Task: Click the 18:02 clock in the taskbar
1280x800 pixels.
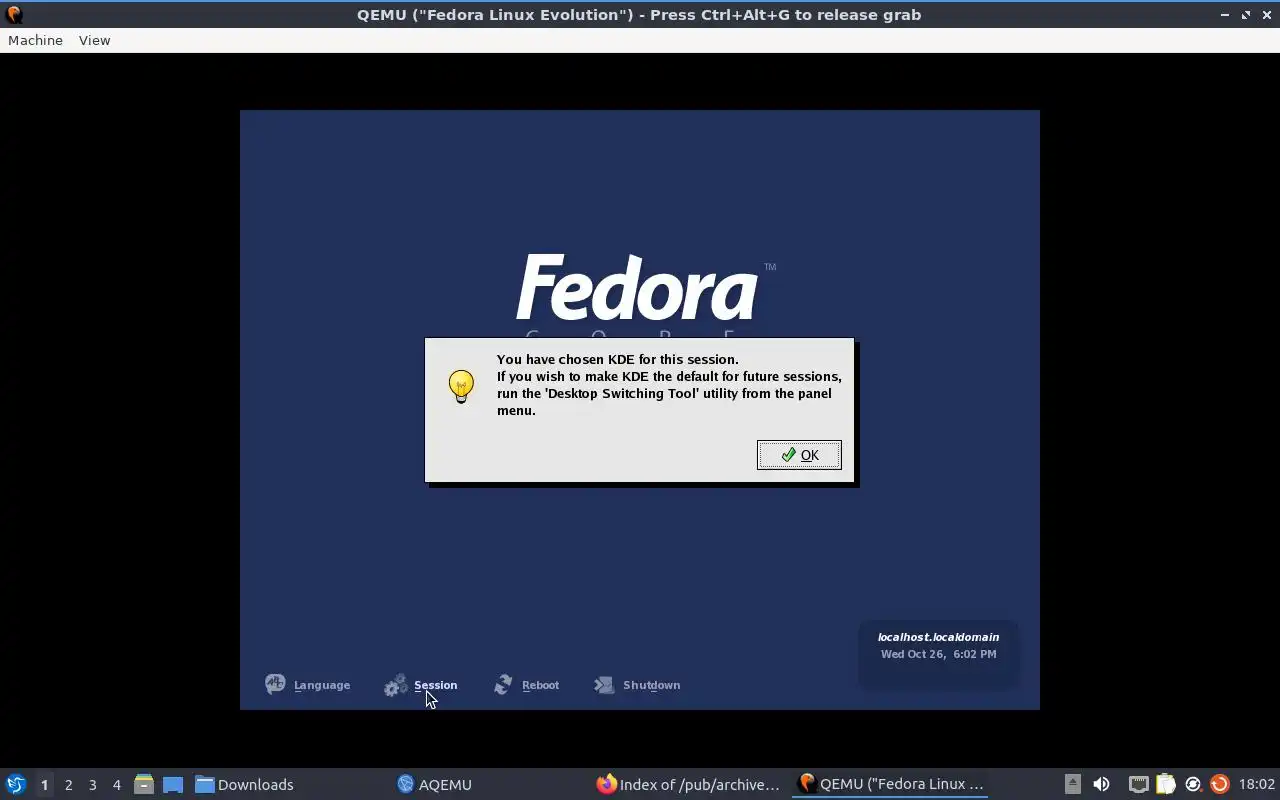Action: click(x=1257, y=785)
